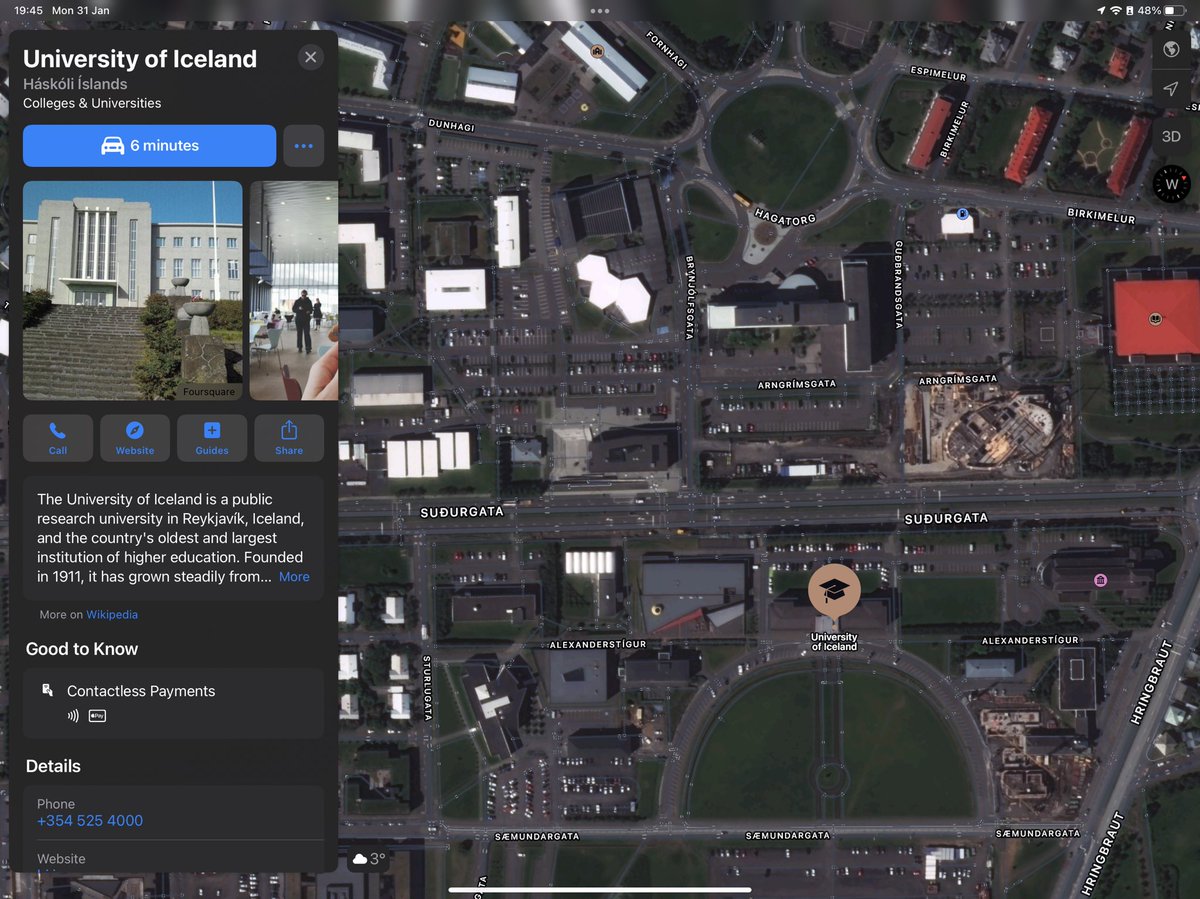This screenshot has height=899, width=1200.
Task: Select the University of Iceland graduation cap pin
Action: coord(834,591)
